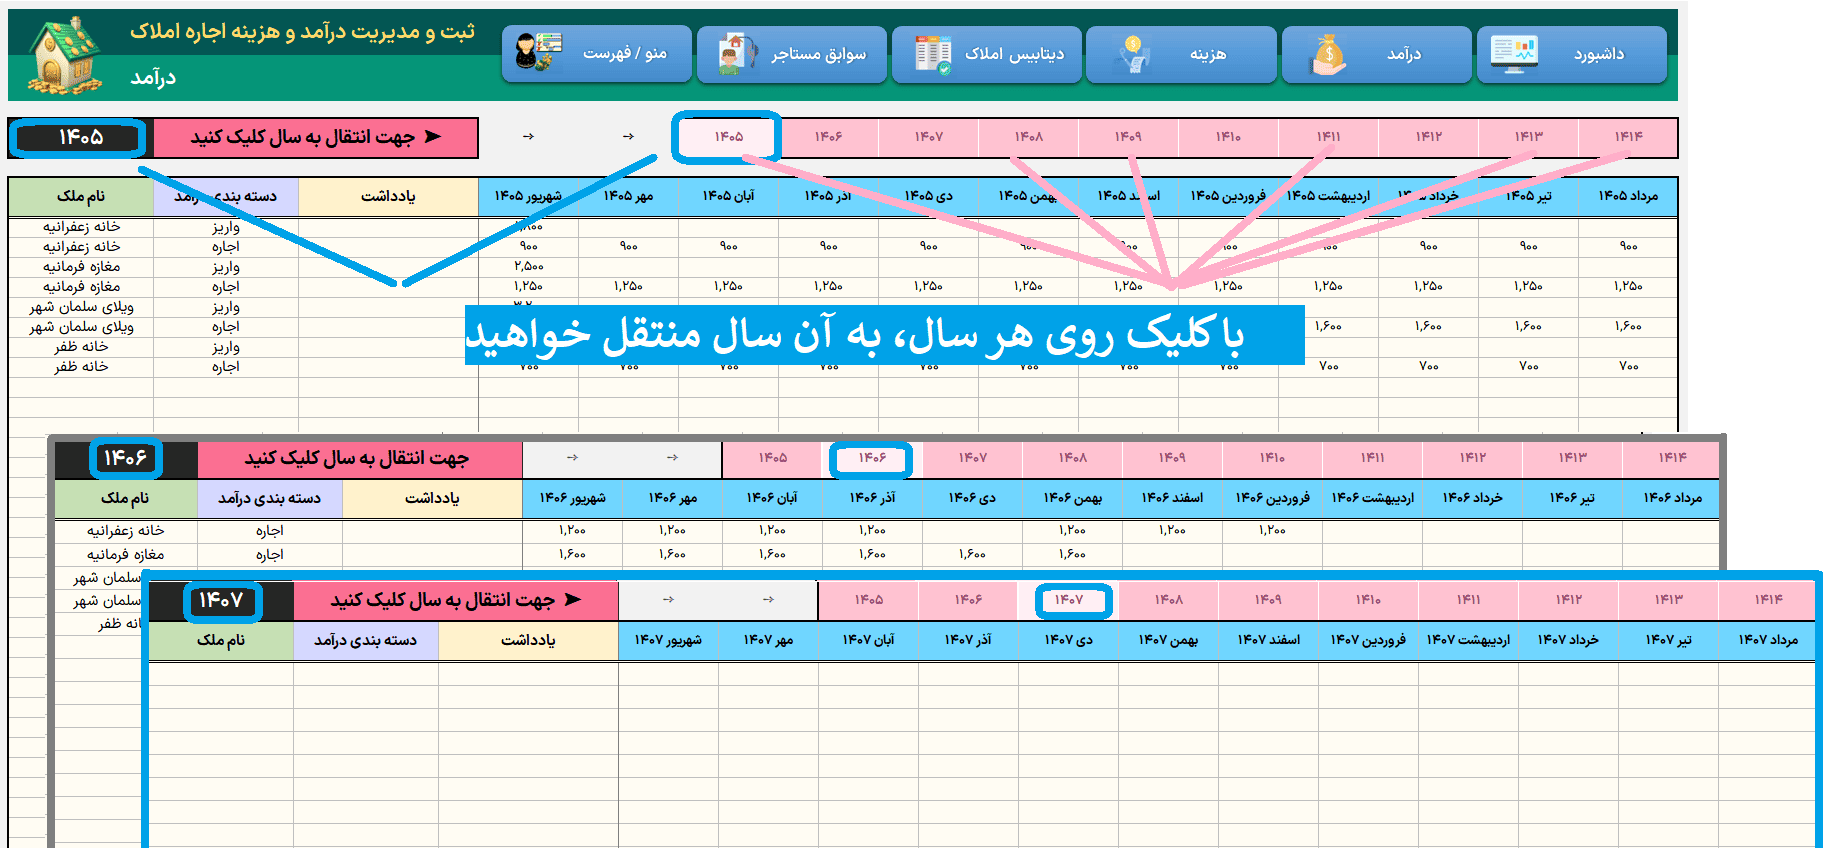This screenshot has width=1830, height=848.
Task: Select the تیر ۱۴۰۵ month header
Action: click(x=1528, y=196)
